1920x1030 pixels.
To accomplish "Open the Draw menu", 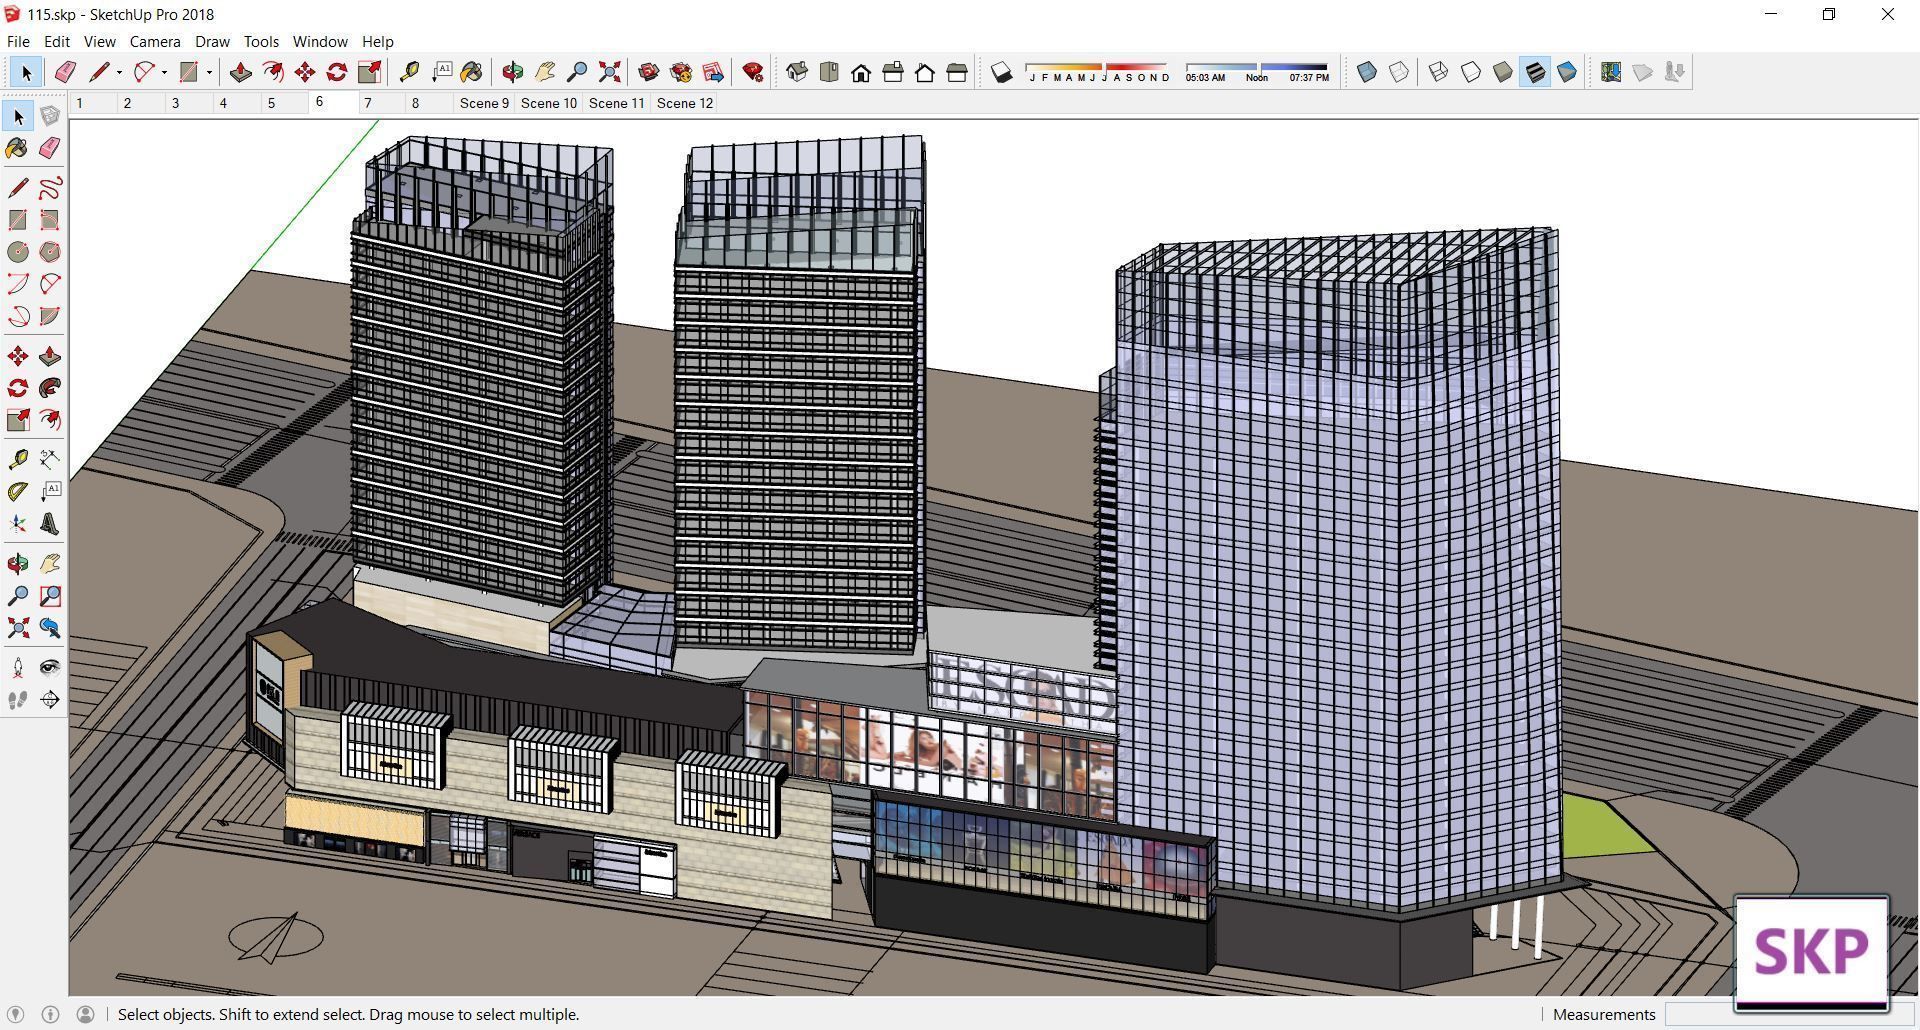I will [x=212, y=42].
